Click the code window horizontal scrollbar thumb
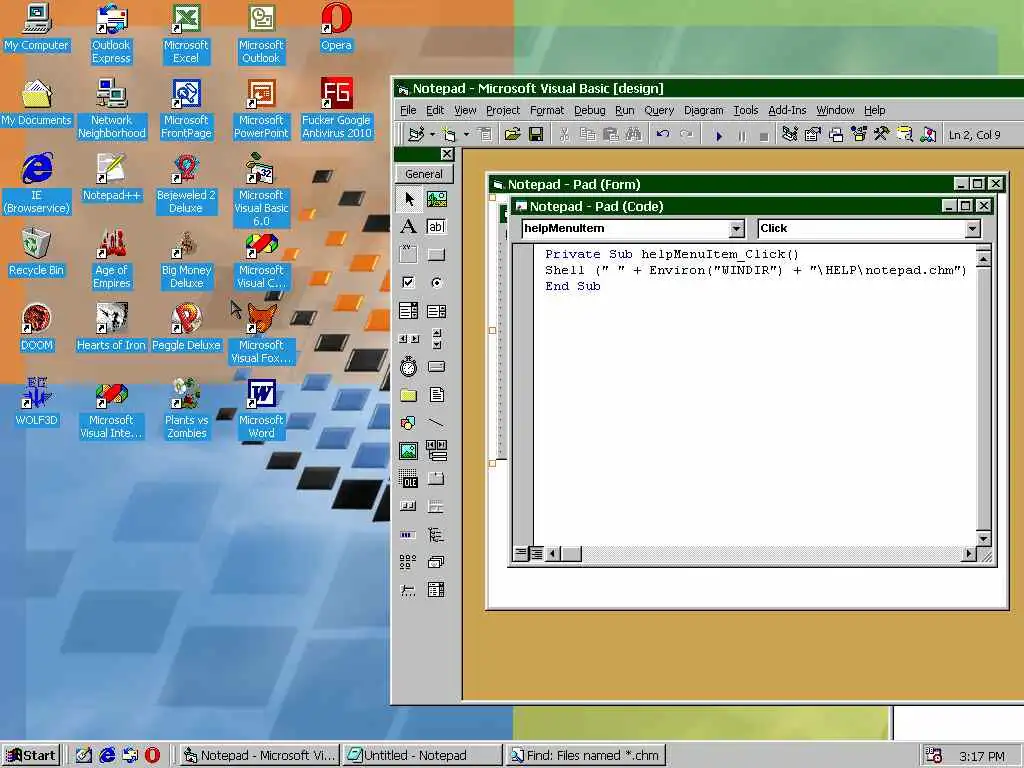The height and width of the screenshot is (768, 1024). click(x=571, y=554)
